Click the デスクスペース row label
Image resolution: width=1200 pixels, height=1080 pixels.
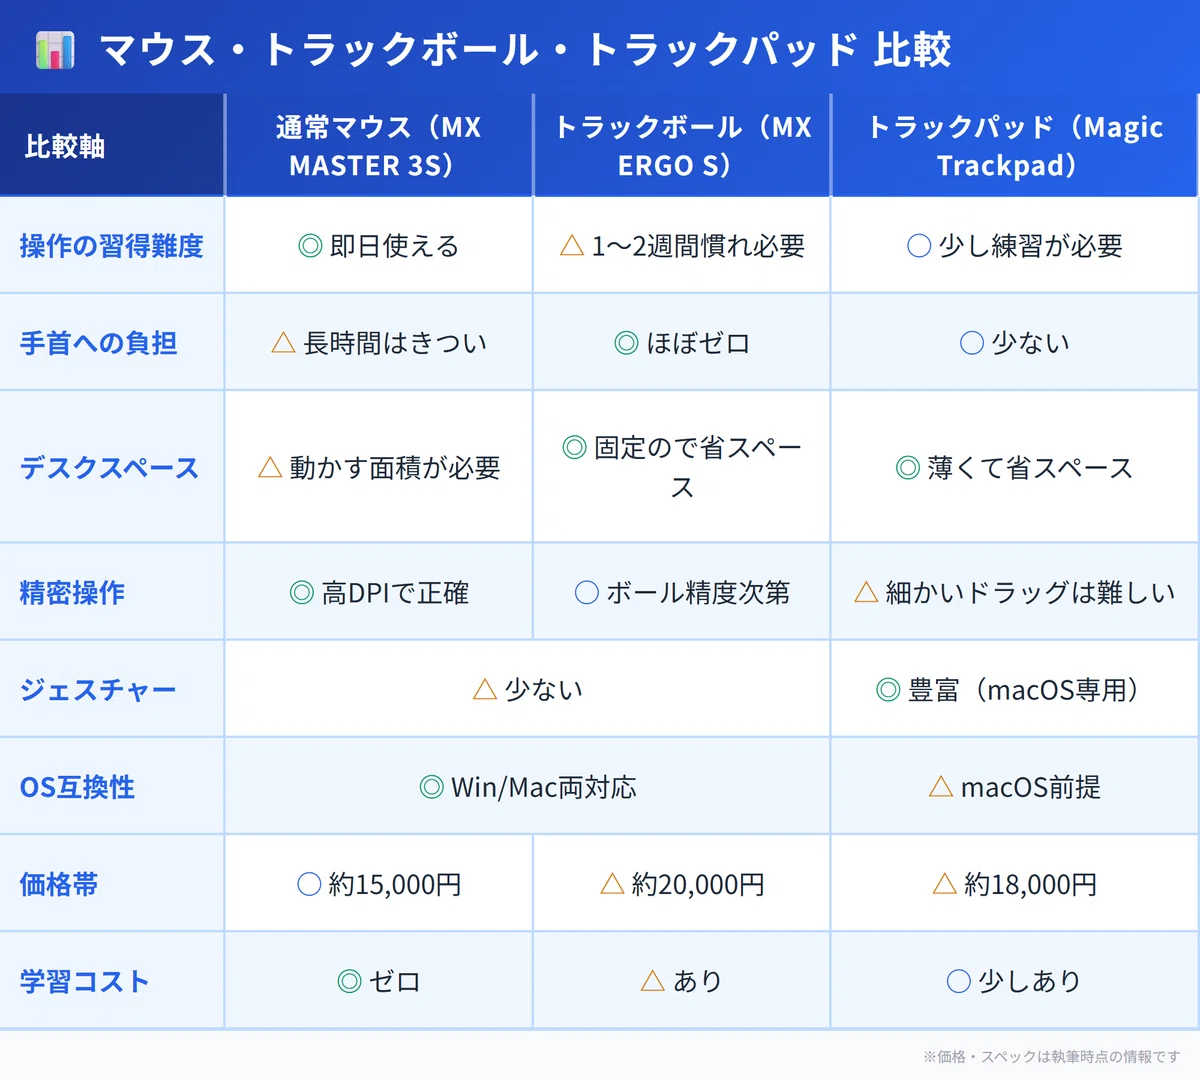pyautogui.click(x=110, y=468)
